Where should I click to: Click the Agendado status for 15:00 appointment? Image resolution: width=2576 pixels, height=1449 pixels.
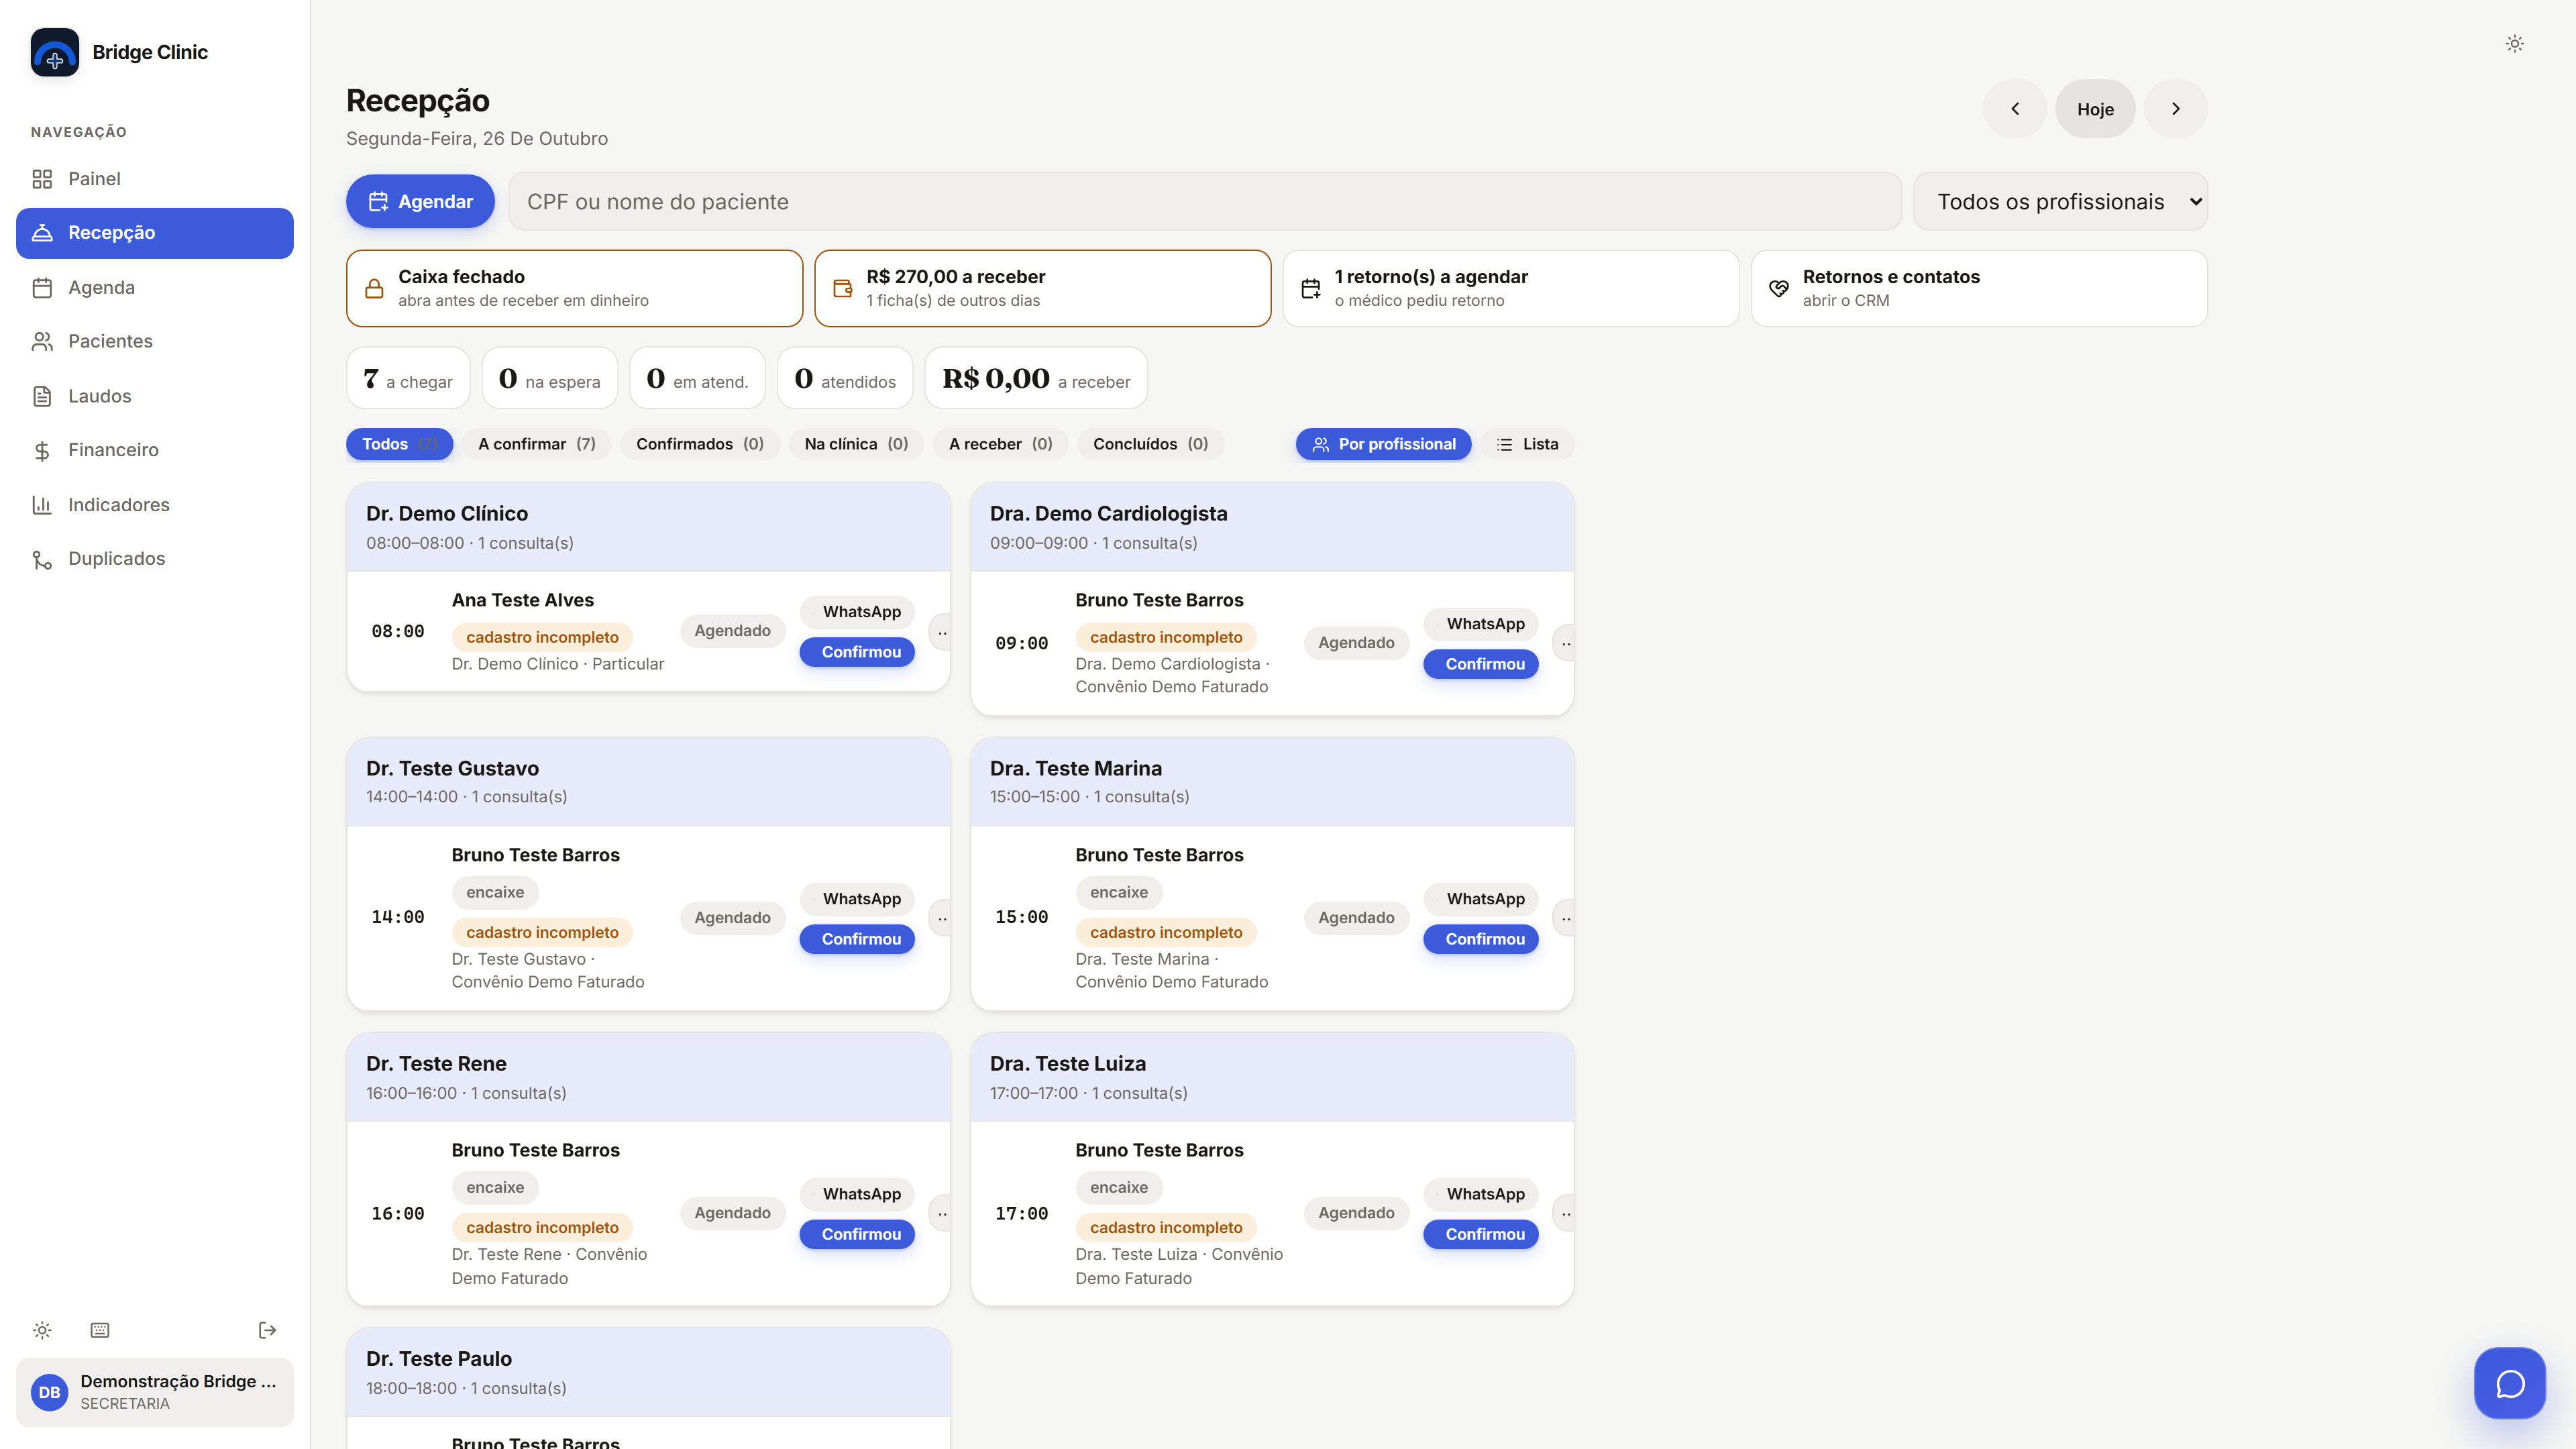pos(1356,918)
